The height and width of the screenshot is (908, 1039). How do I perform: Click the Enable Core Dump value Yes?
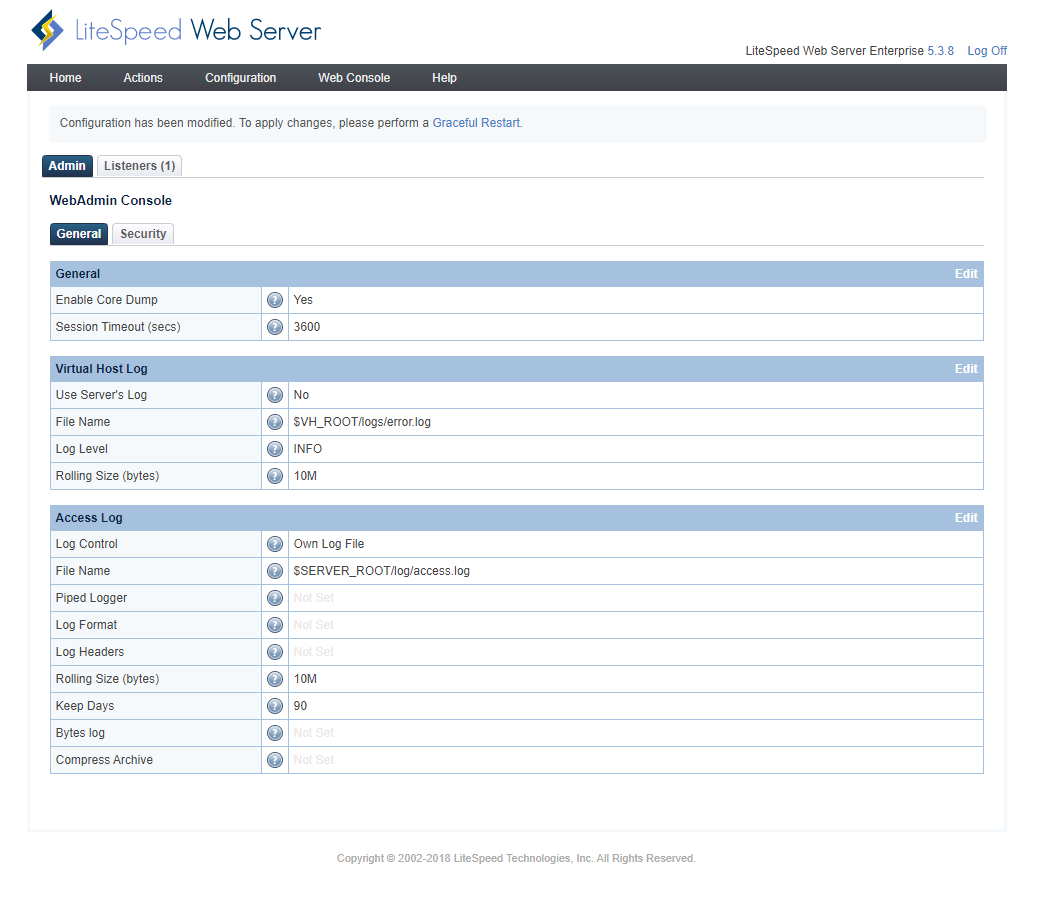[x=303, y=300]
